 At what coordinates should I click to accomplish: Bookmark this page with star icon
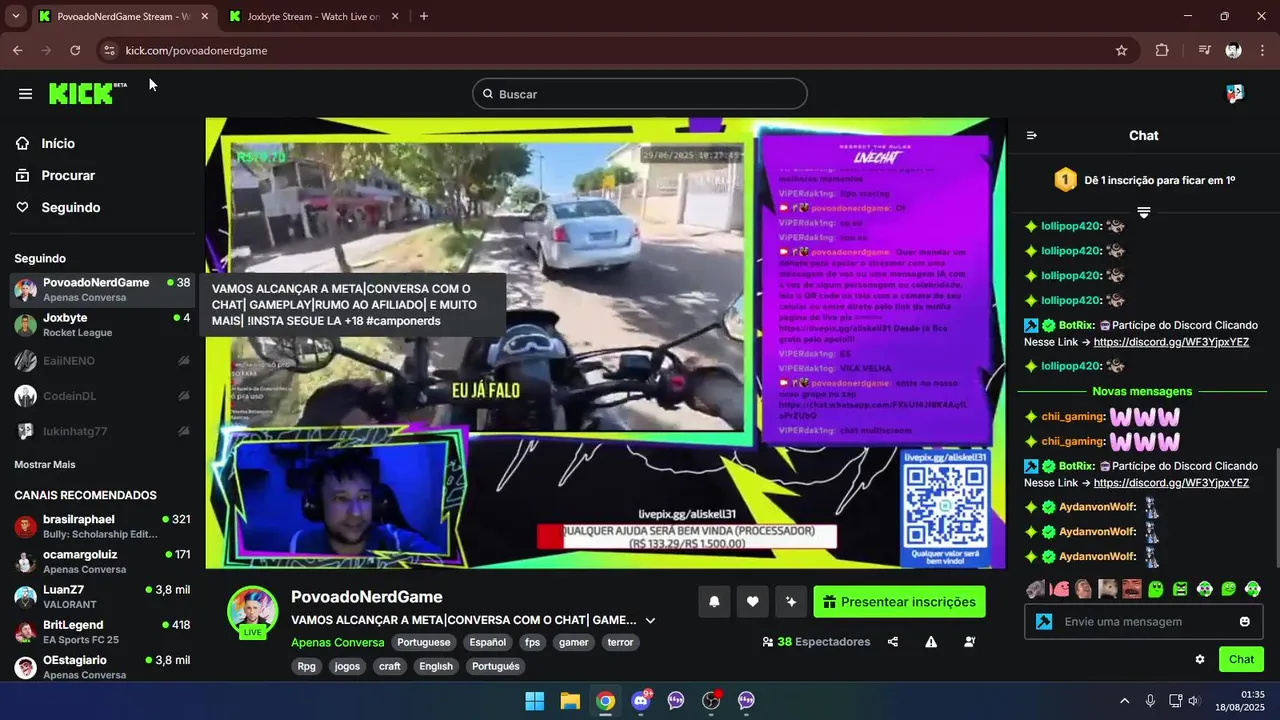[x=1121, y=50]
